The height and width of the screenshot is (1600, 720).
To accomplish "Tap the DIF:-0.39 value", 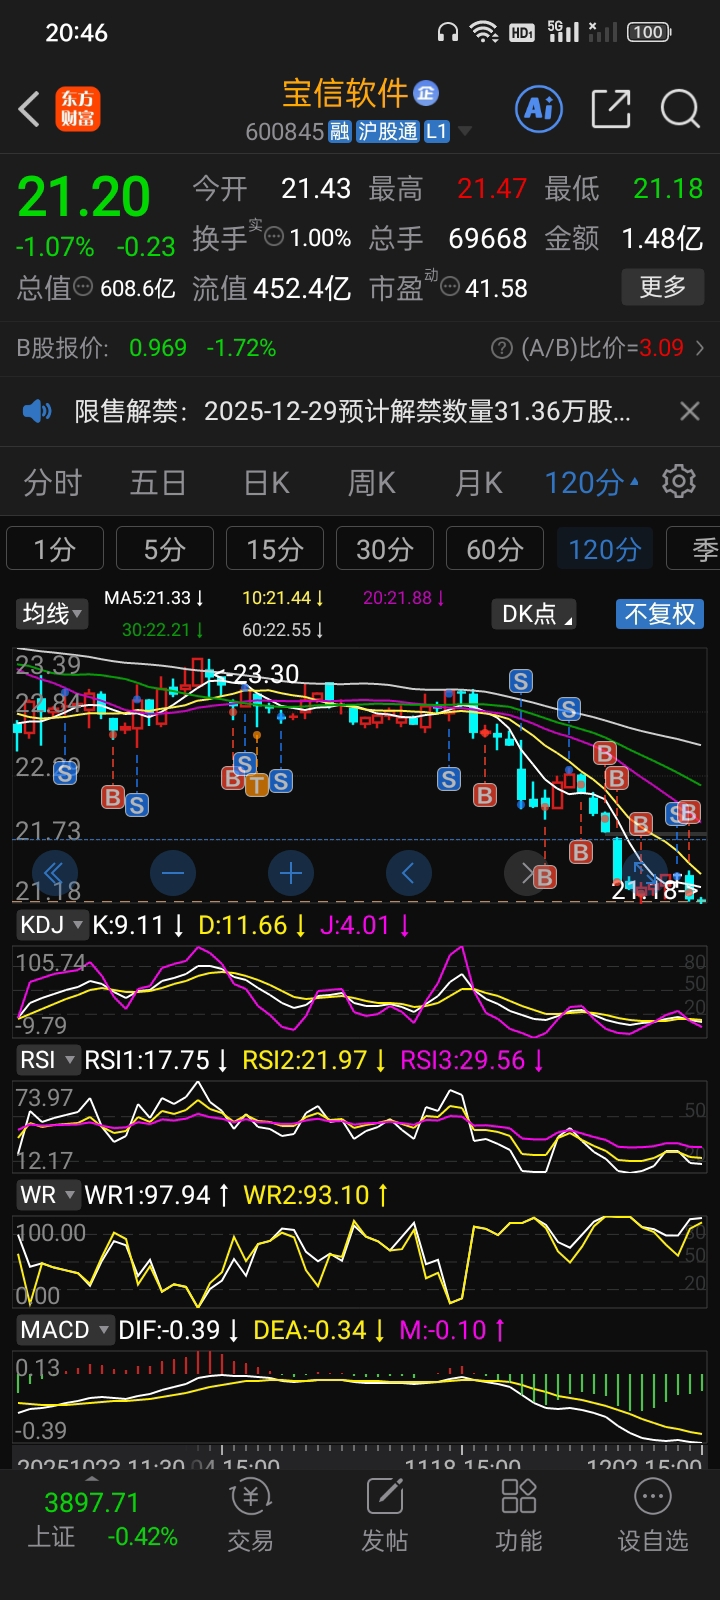I will (179, 1330).
